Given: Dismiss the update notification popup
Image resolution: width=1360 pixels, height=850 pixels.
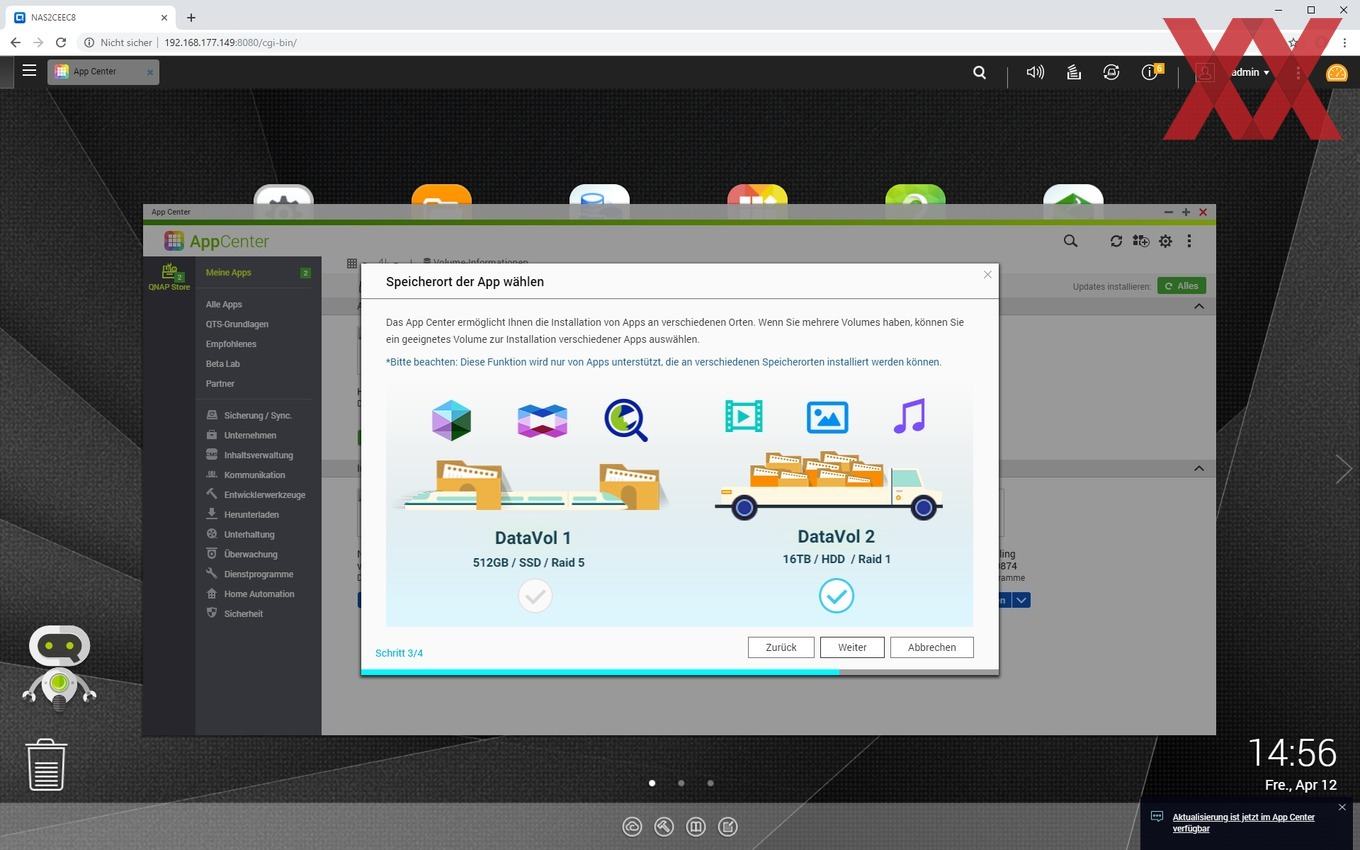Looking at the screenshot, I should (x=1342, y=807).
